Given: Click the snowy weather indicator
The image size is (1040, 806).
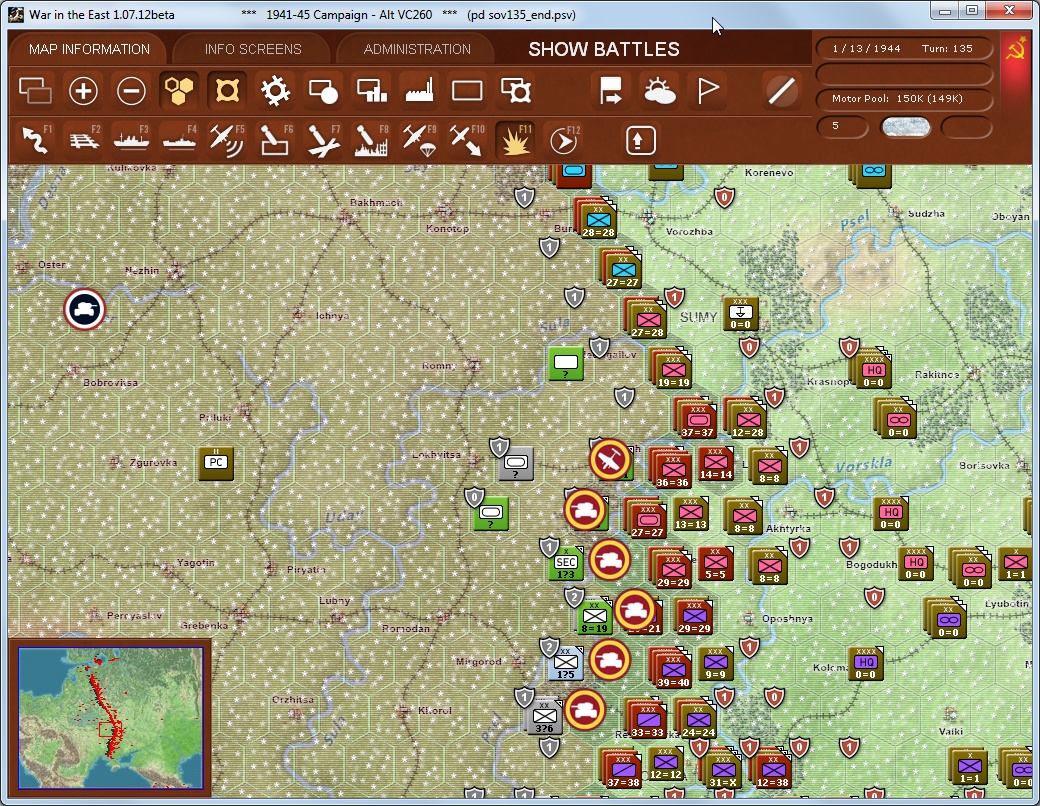Looking at the screenshot, I should pyautogui.click(x=905, y=126).
